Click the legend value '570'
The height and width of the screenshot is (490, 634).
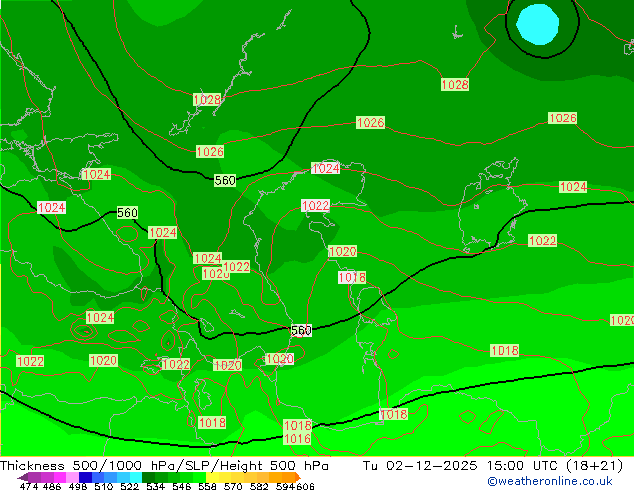(x=233, y=486)
